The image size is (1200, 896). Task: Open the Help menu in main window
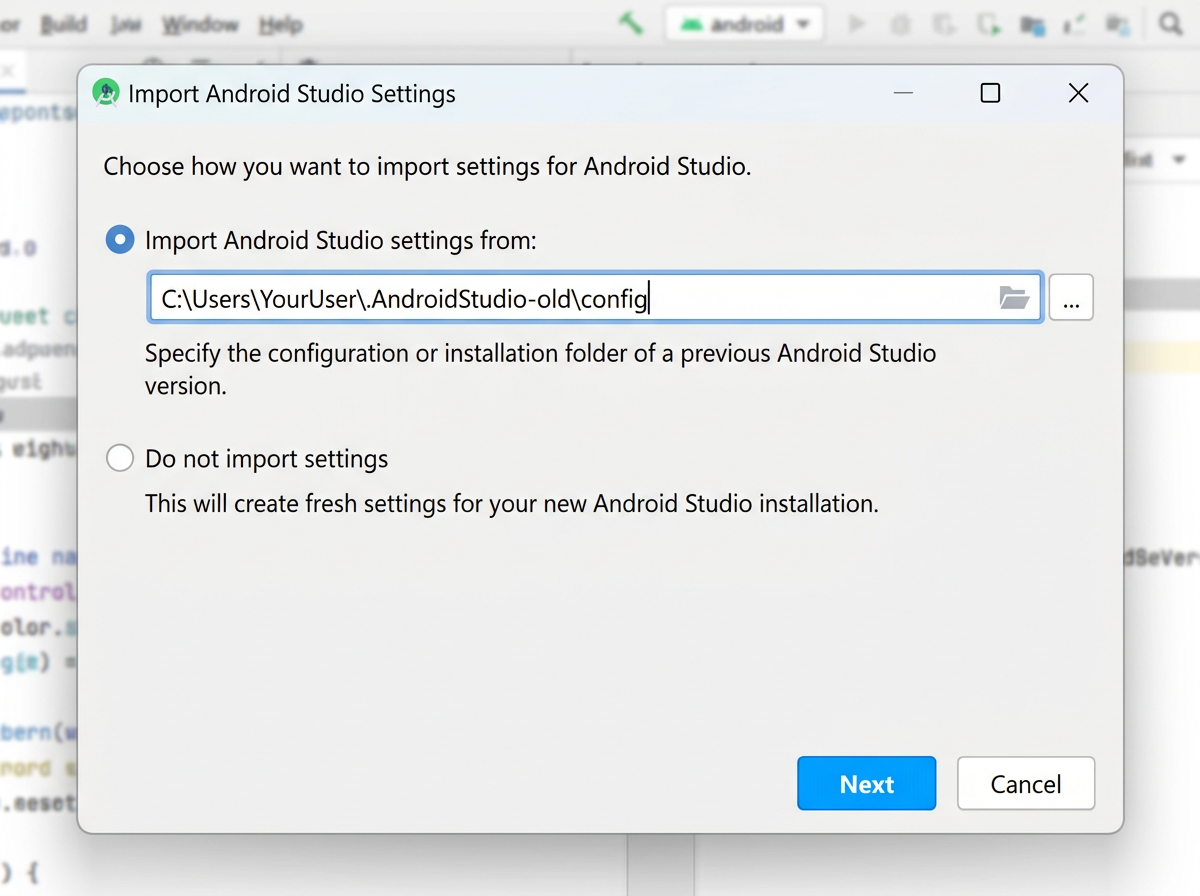pos(280,25)
